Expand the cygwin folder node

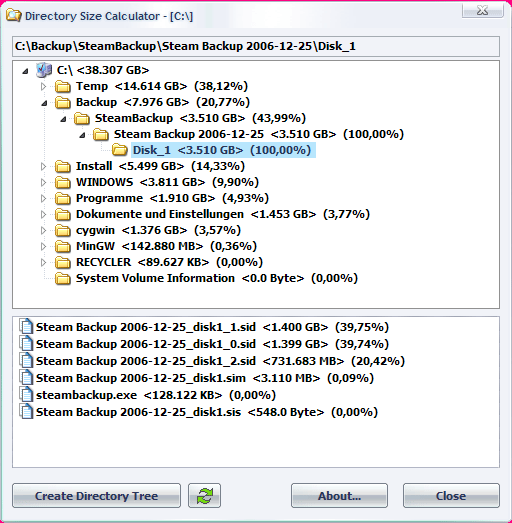[x=43, y=230]
